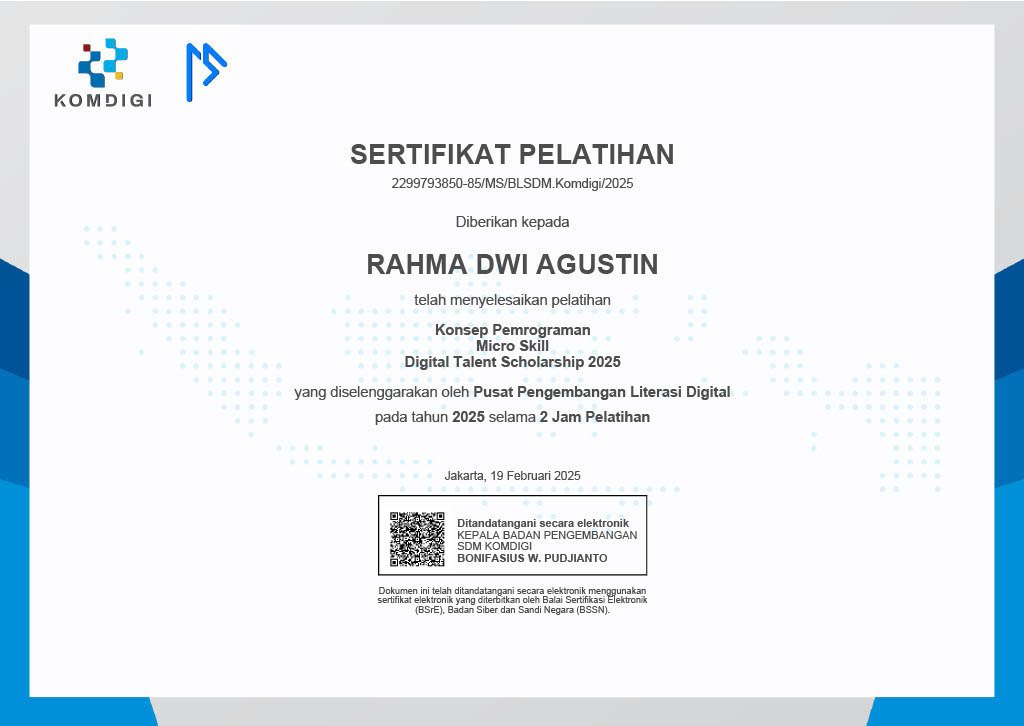The width and height of the screenshot is (1024, 726).
Task: Click the KOMDIGI logo icon
Action: [100, 70]
